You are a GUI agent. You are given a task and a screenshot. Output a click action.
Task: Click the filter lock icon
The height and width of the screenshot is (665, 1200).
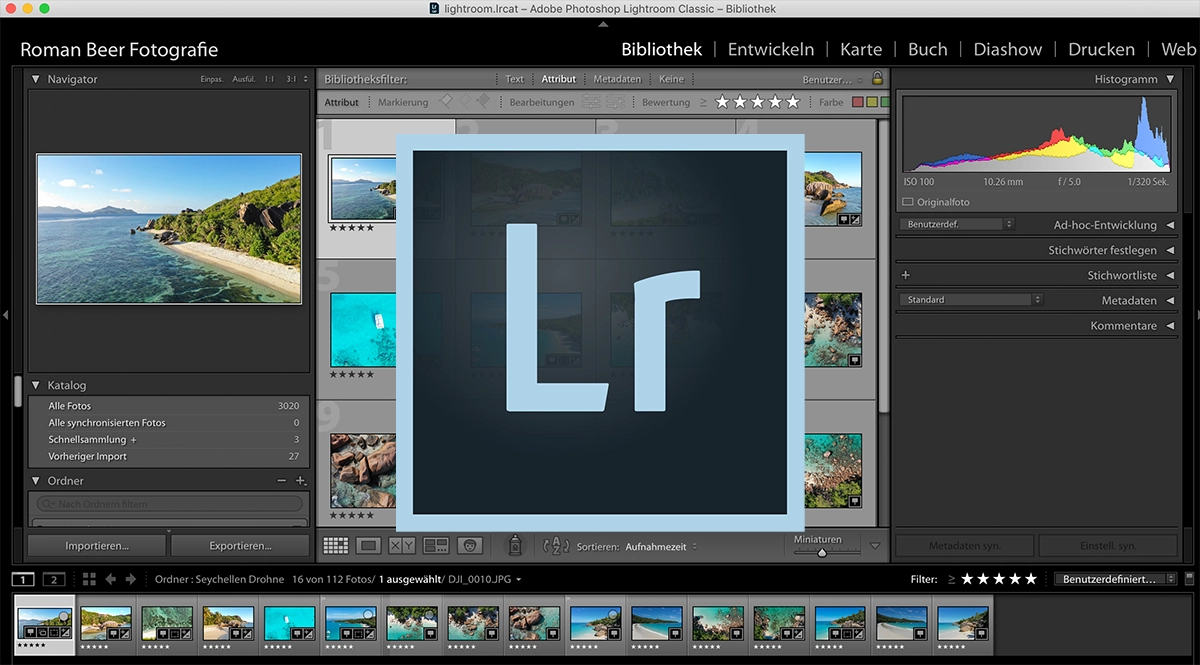(877, 79)
